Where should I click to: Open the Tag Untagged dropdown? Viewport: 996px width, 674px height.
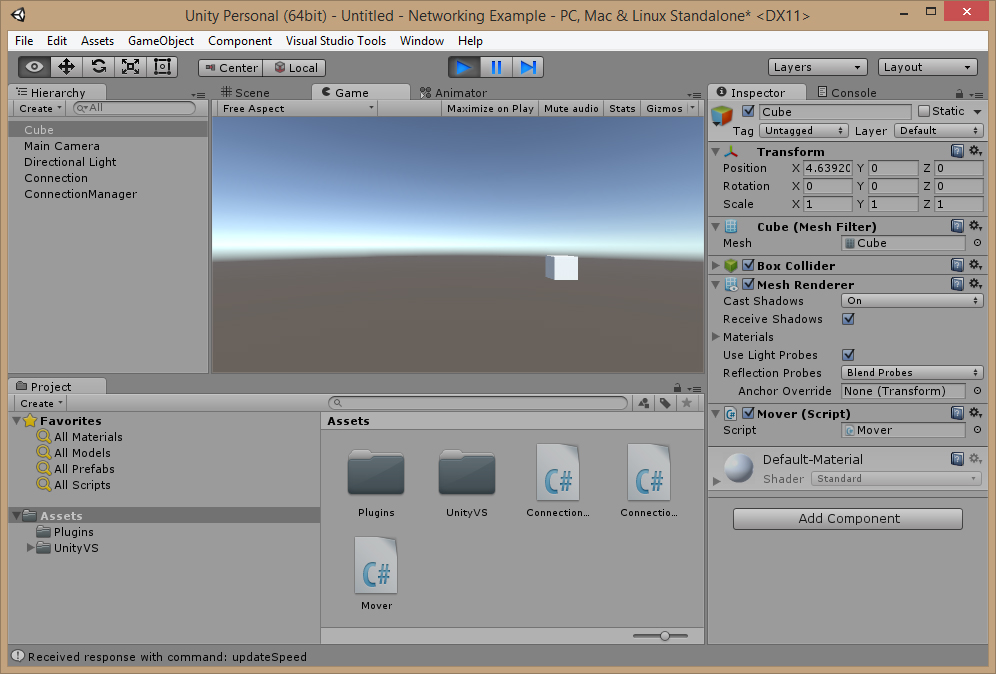[804, 130]
